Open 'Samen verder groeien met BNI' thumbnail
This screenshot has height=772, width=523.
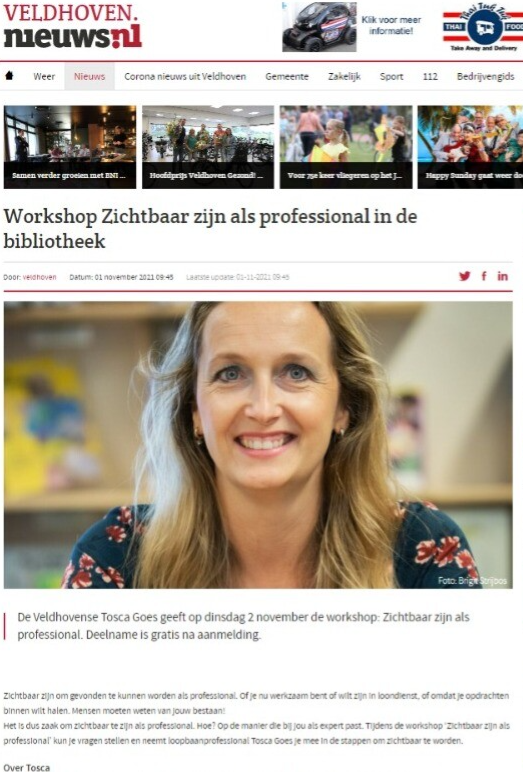70,147
